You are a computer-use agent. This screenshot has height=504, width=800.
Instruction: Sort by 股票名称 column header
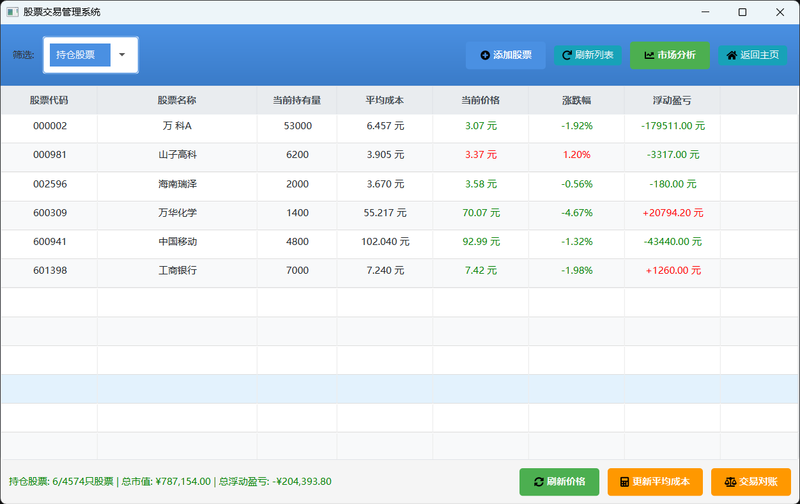177,100
